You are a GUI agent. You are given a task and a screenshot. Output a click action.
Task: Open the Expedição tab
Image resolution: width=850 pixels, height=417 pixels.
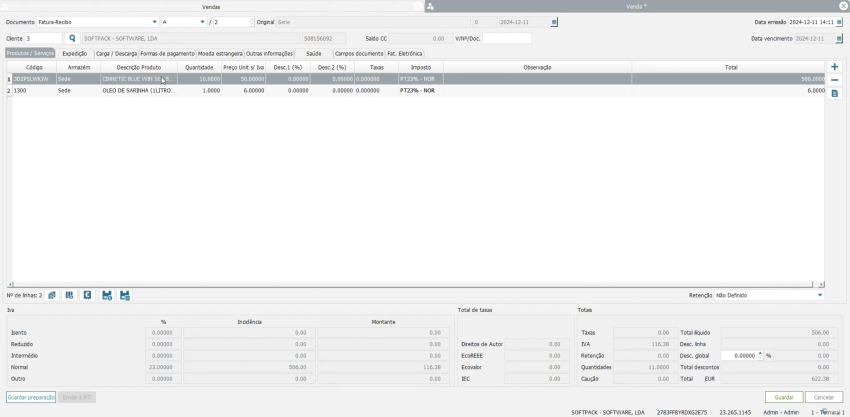point(75,53)
